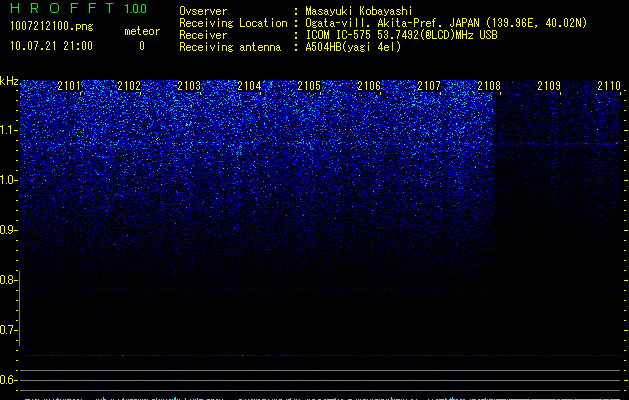The image size is (629, 400).
Task: Click the Ogata-vill. Akita-Pref. JAPAN location text
Action: click(x=446, y=23)
